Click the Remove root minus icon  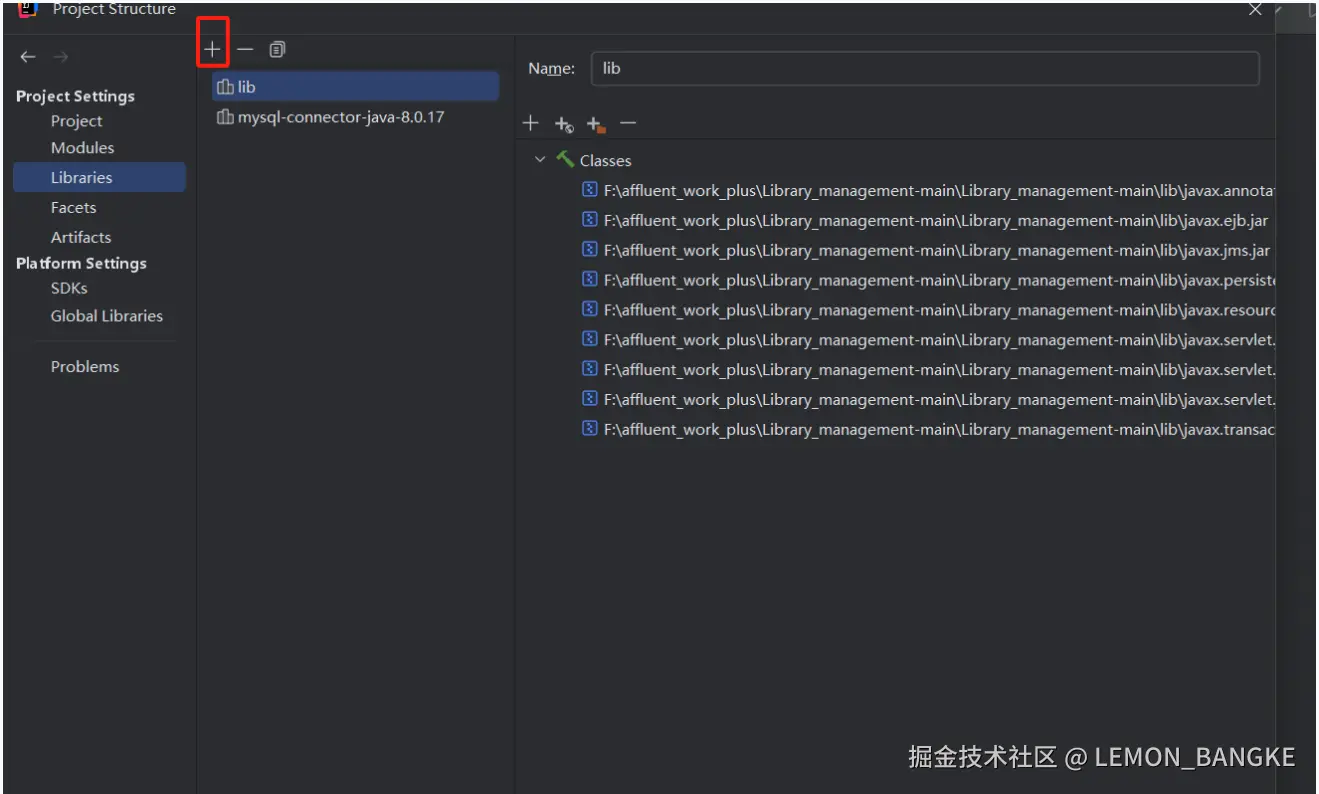pos(628,123)
